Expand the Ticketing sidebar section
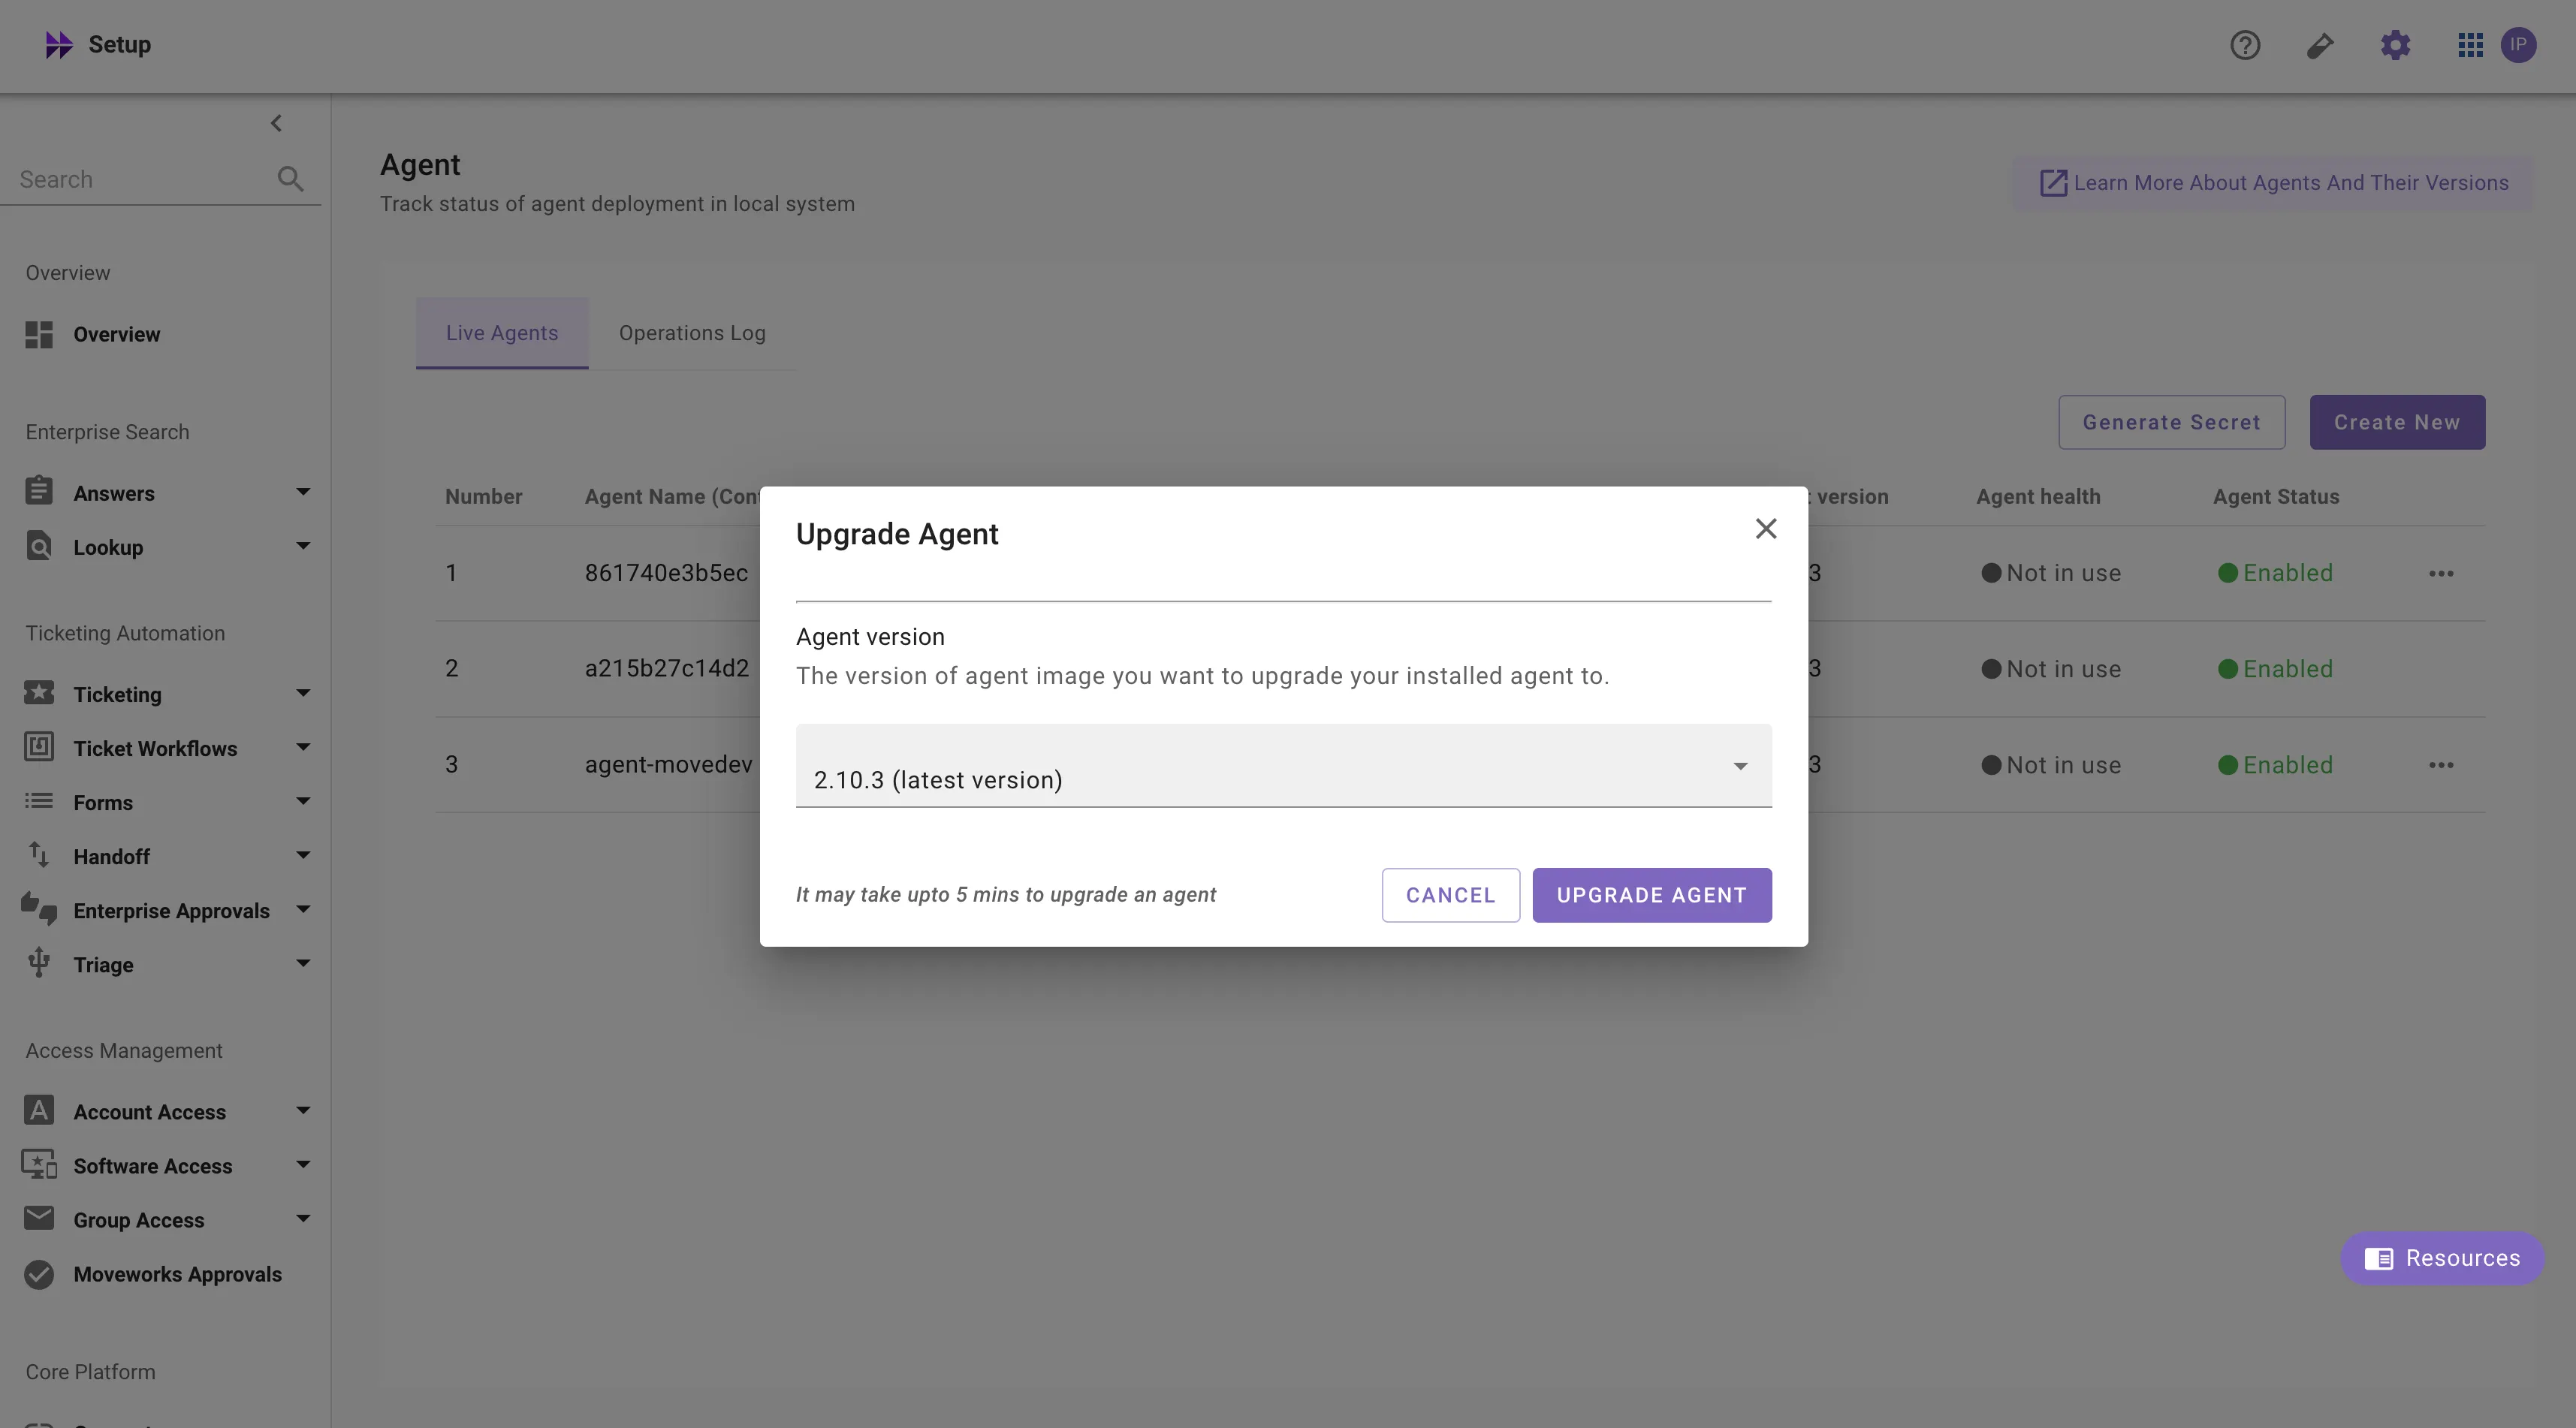The height and width of the screenshot is (1428, 2576). click(x=303, y=694)
